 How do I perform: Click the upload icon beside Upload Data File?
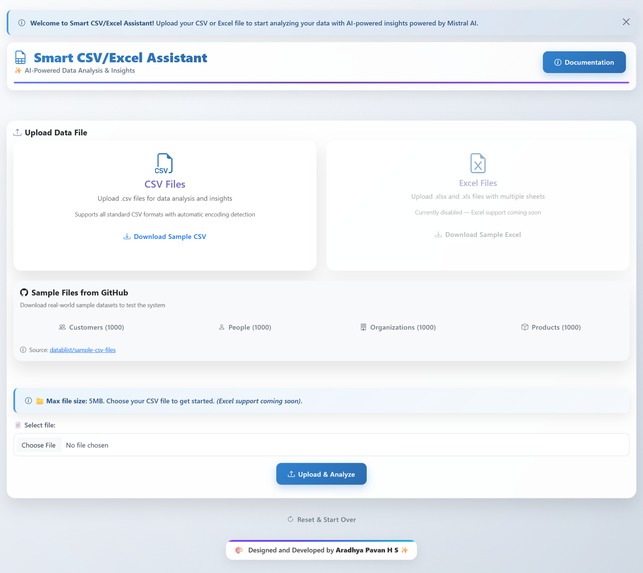pos(17,132)
